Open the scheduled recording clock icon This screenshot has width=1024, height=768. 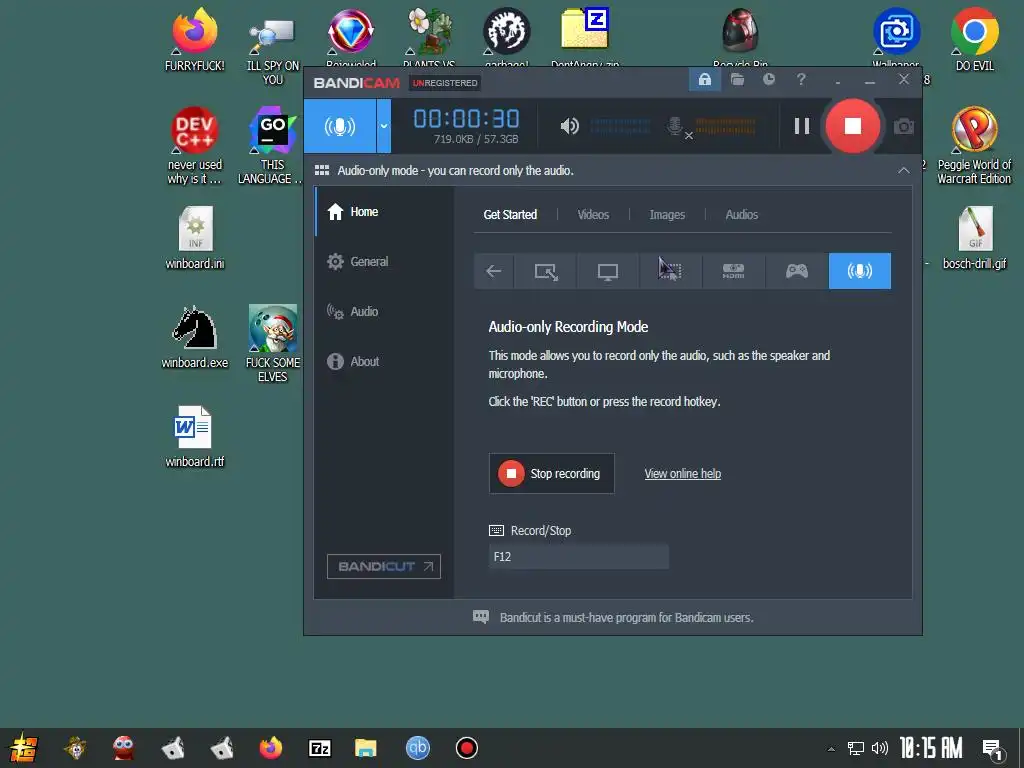pos(769,80)
